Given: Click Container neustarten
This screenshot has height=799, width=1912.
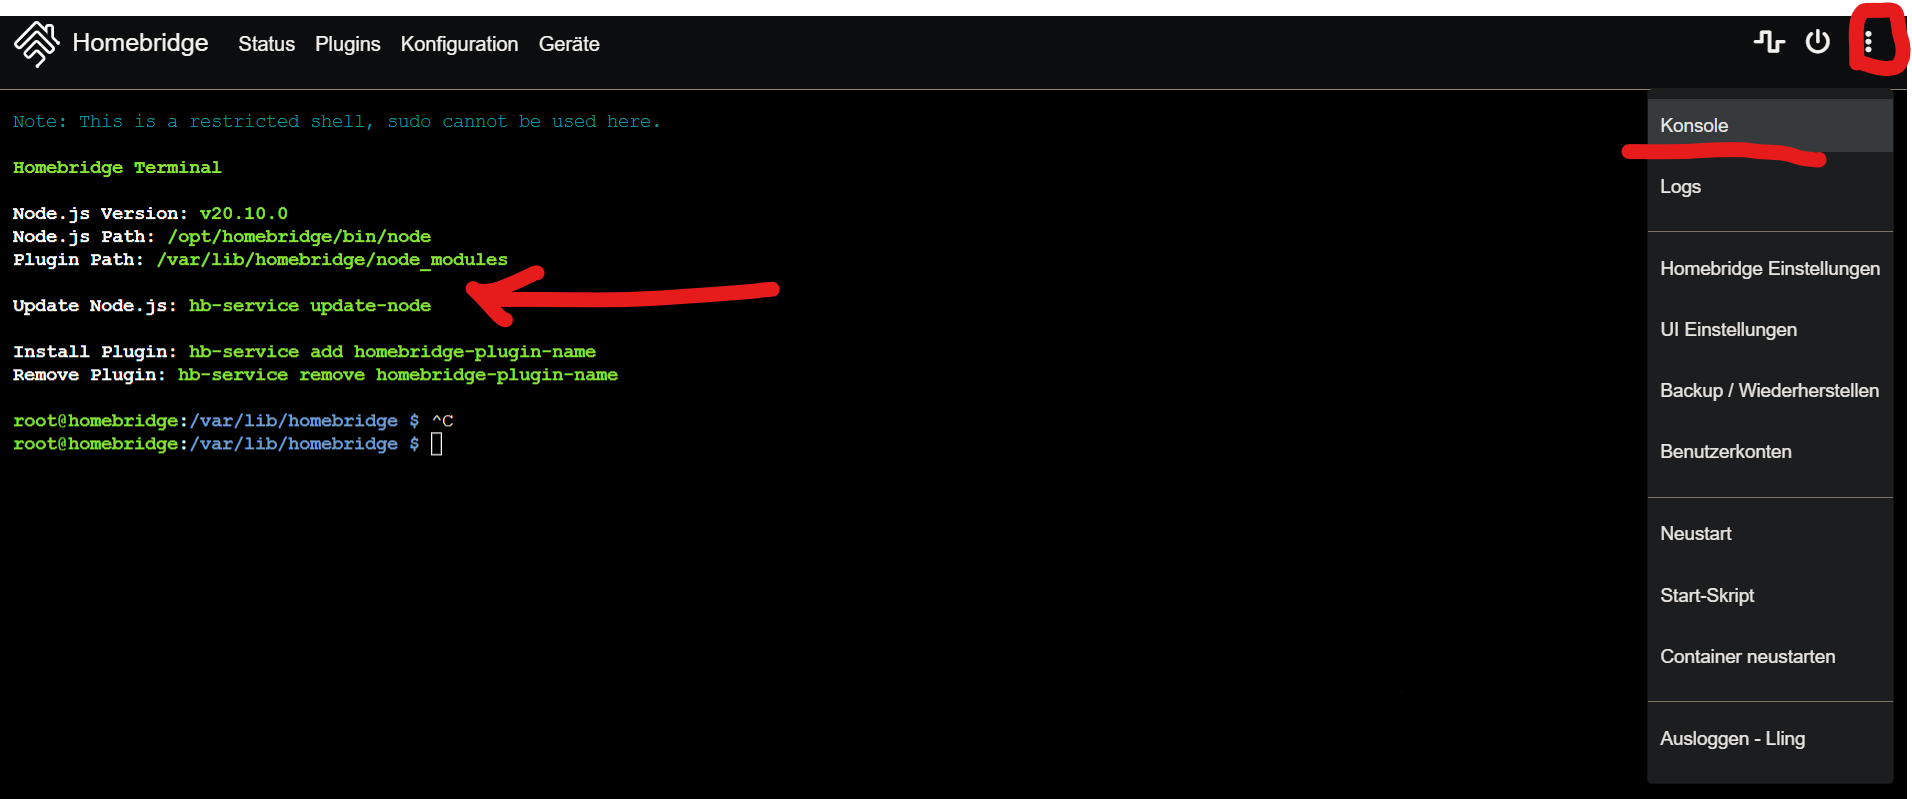Looking at the screenshot, I should 1747,656.
